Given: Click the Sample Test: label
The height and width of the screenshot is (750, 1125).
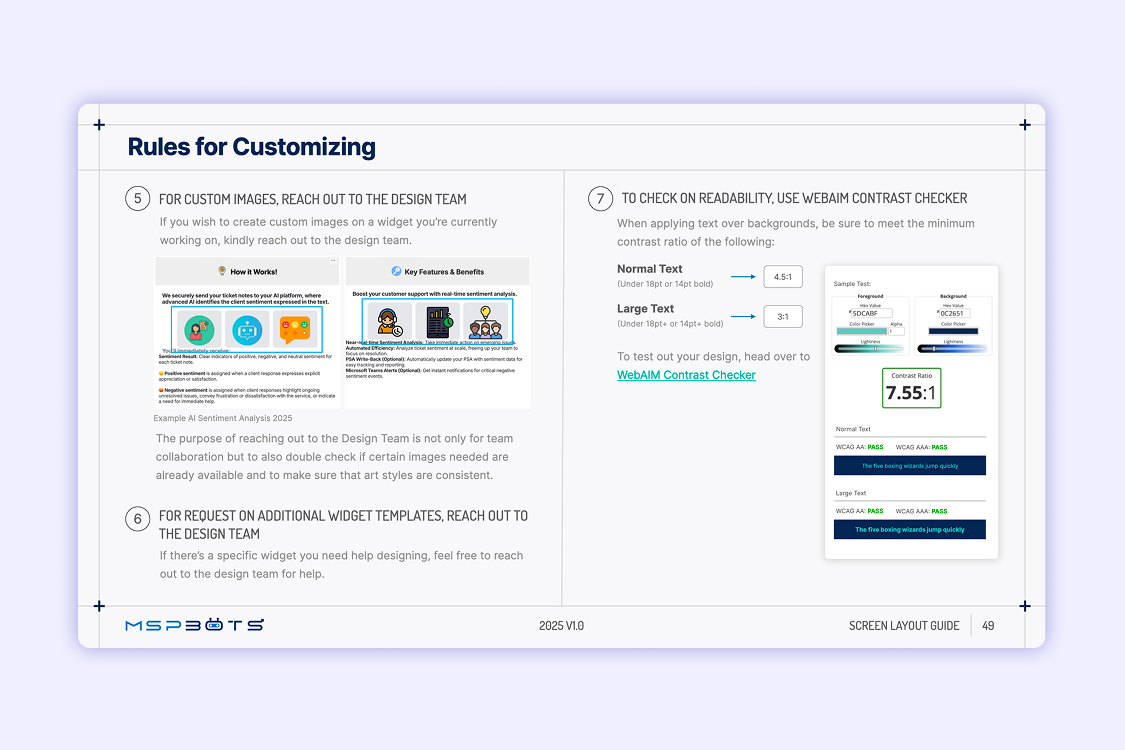Looking at the screenshot, I should click(x=852, y=283).
